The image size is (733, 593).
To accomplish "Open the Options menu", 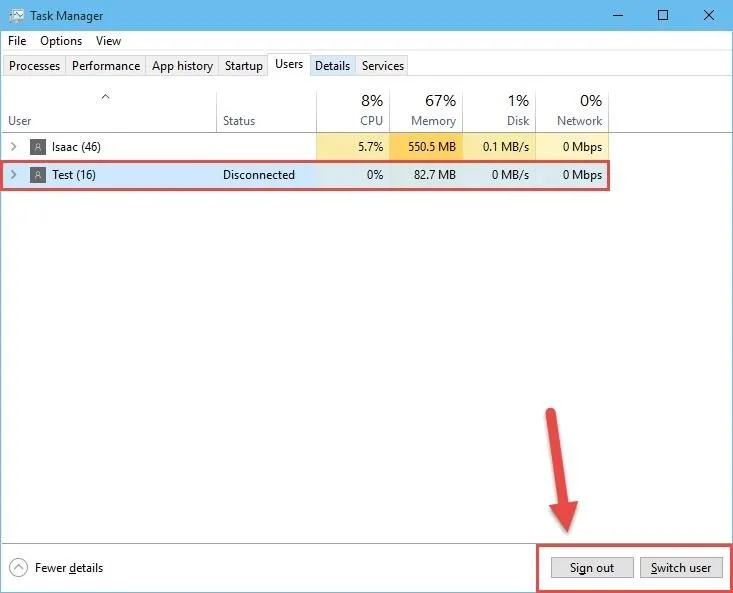I will point(61,41).
